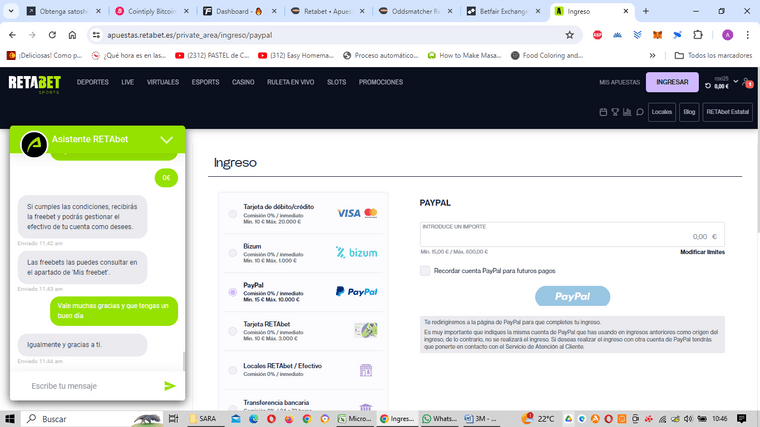Switch to Oddsmatcher tab
The image size is (760, 427).
(x=416, y=11)
